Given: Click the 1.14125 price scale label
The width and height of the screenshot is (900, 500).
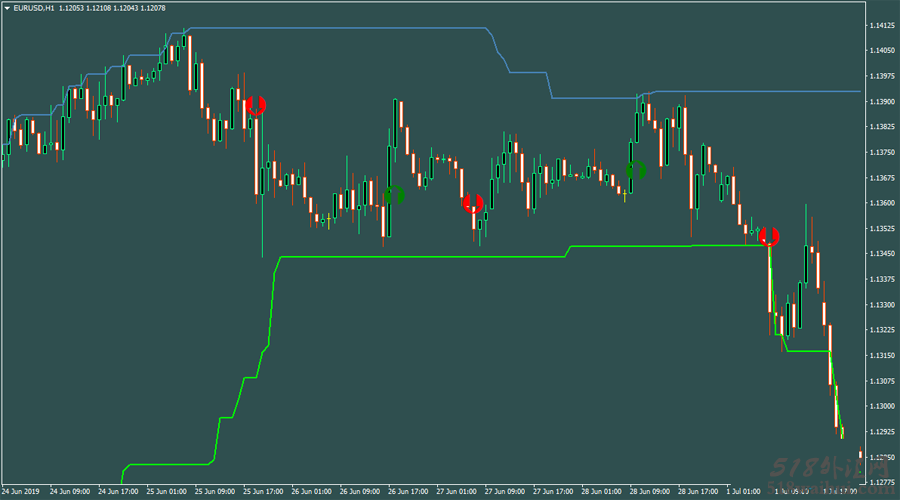Looking at the screenshot, I should click(882, 25).
